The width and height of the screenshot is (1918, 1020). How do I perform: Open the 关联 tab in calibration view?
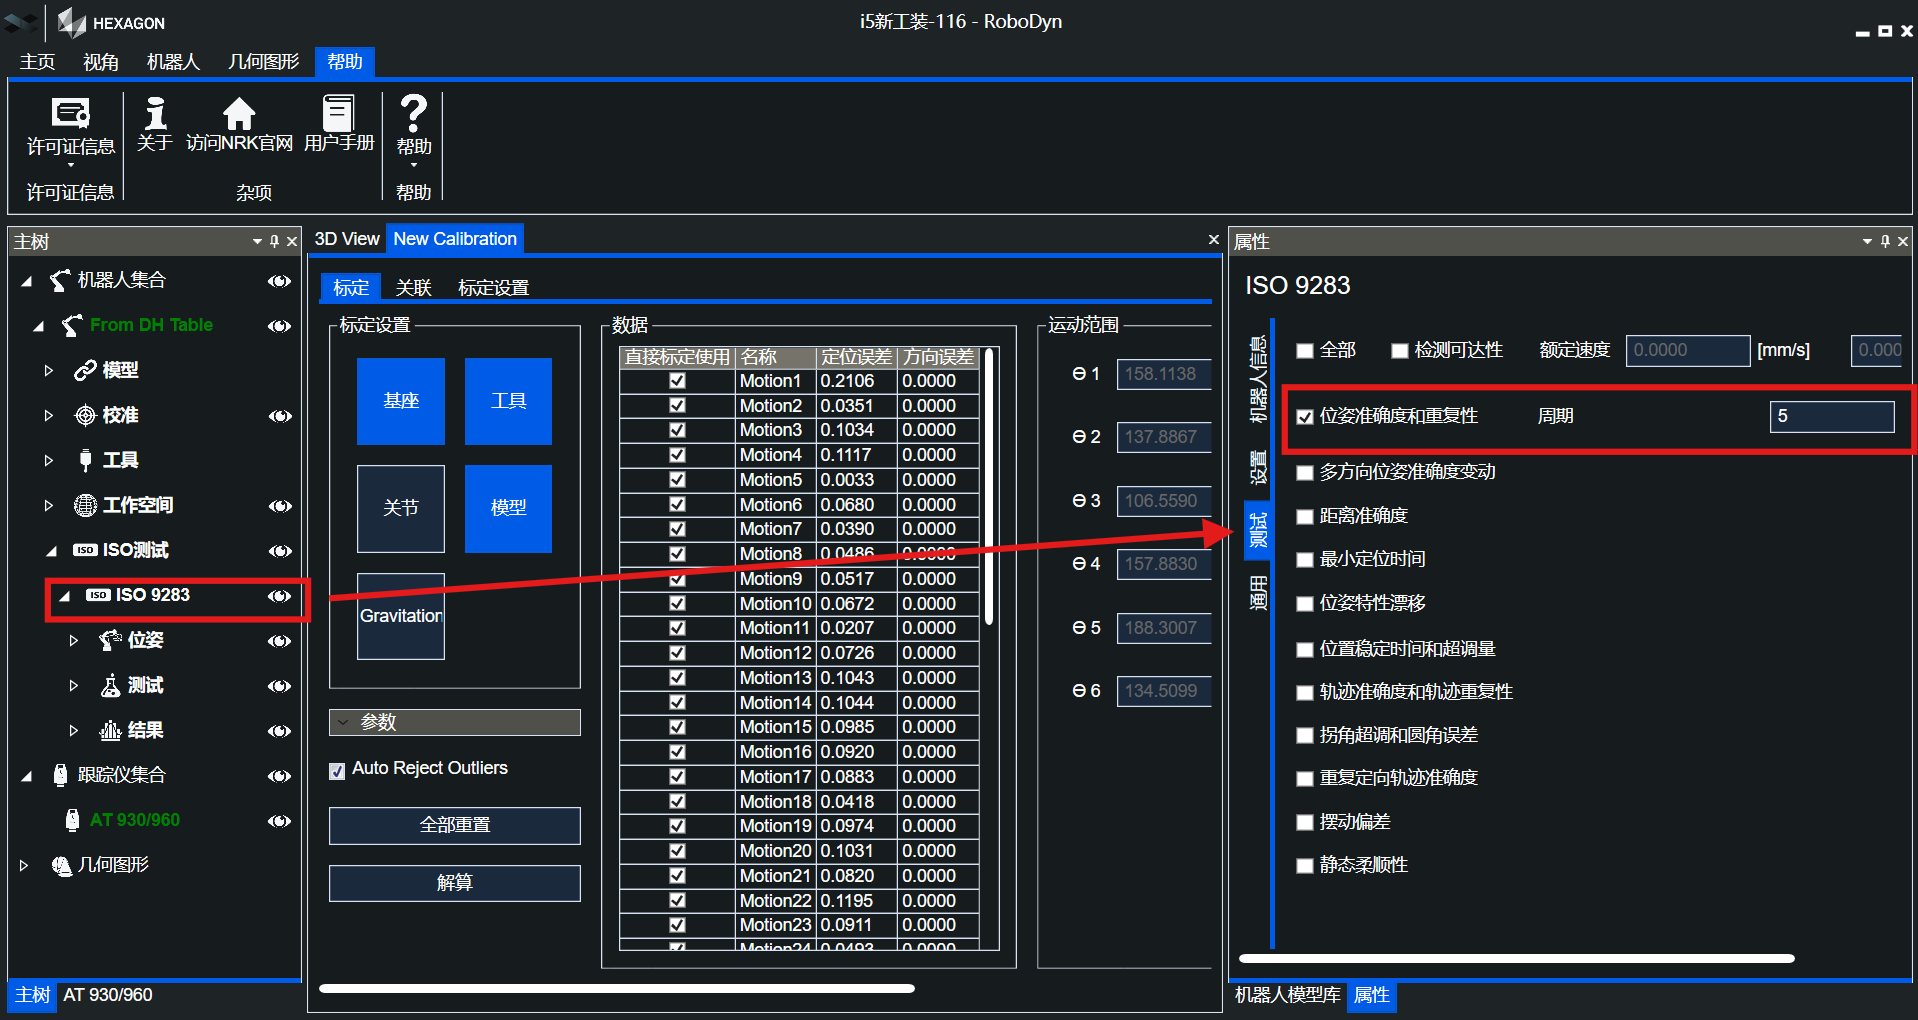414,287
